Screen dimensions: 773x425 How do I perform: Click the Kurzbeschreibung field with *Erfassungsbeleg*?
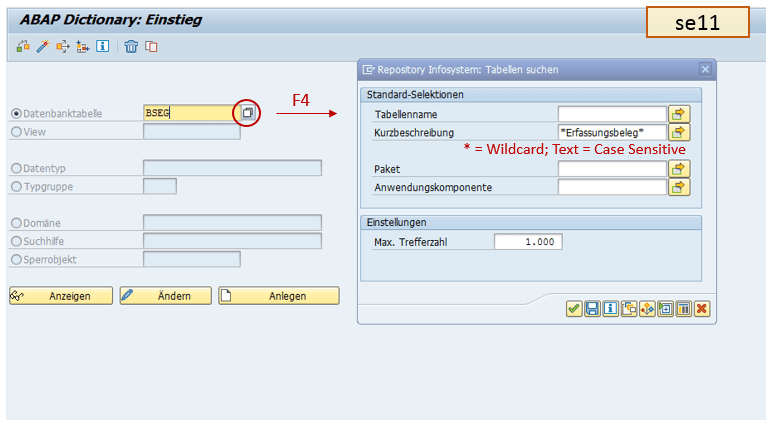(x=612, y=132)
